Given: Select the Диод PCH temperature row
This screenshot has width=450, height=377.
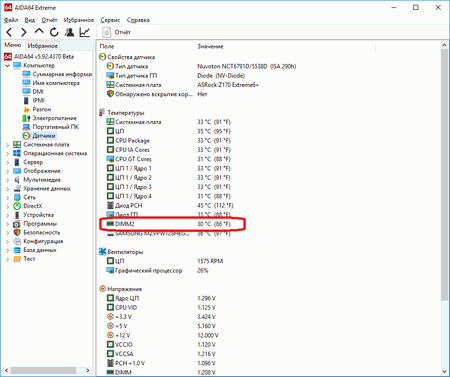Looking at the screenshot, I should 170,205.
